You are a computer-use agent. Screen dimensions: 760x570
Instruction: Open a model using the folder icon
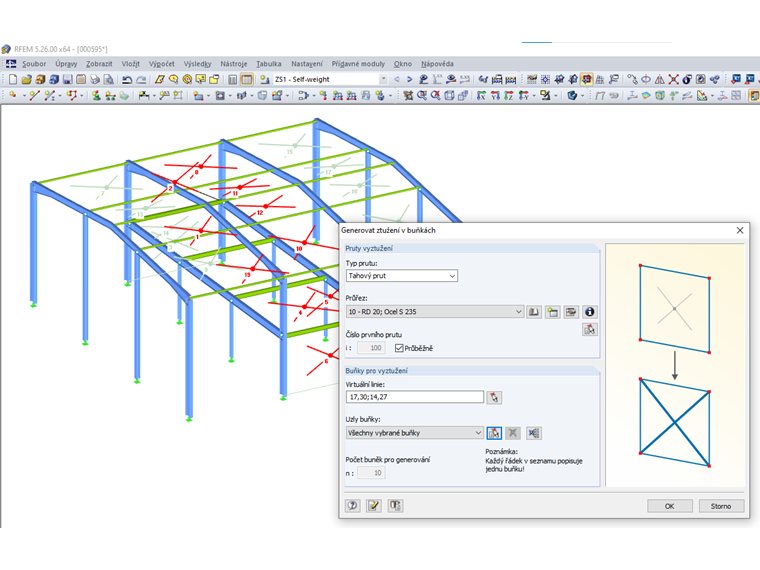click(x=27, y=79)
